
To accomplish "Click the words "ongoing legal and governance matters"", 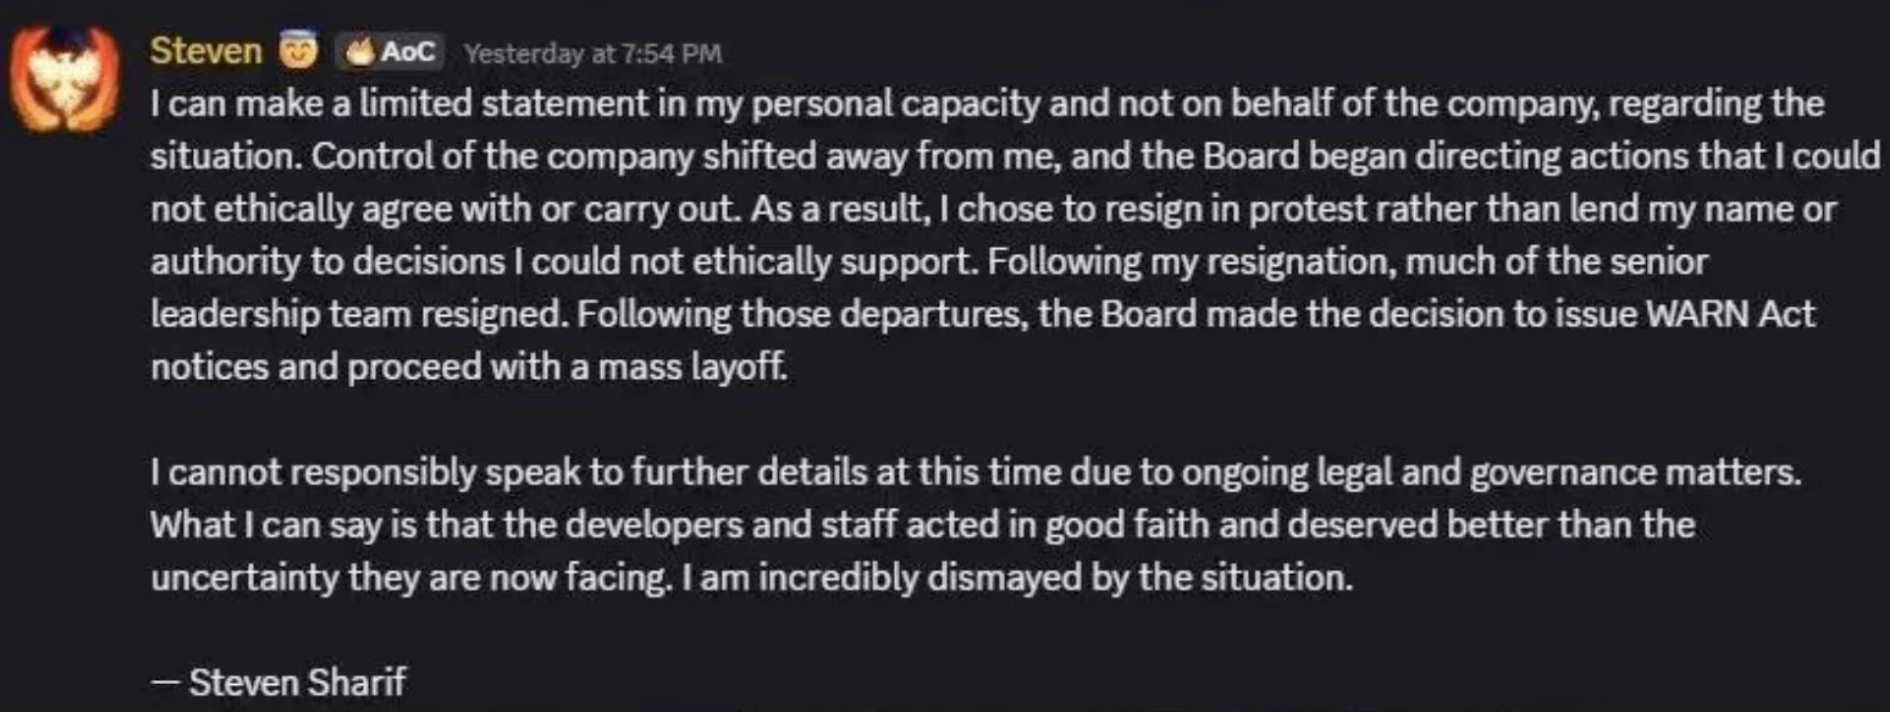I will (x=1490, y=472).
